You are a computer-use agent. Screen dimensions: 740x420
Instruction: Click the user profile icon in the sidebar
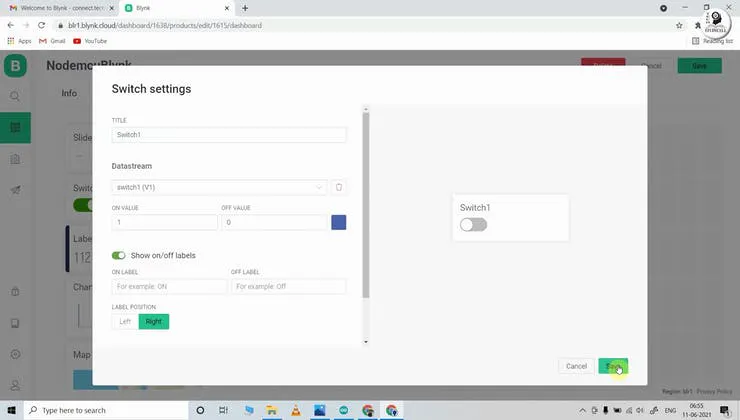[x=15, y=386]
